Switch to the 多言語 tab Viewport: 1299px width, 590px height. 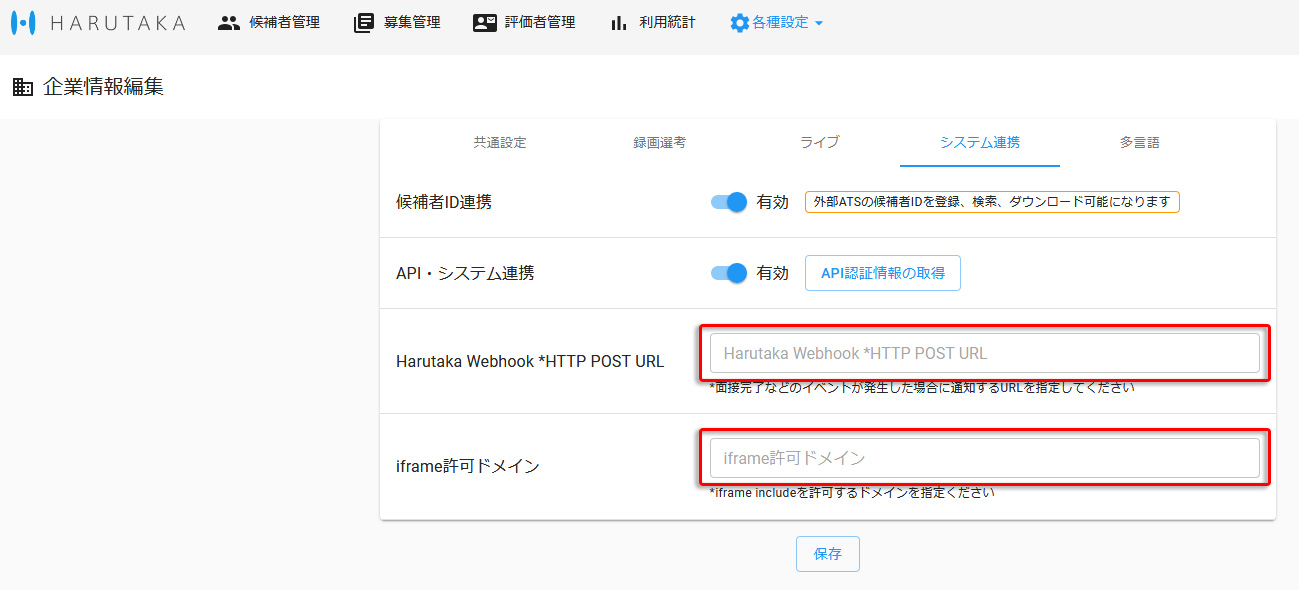pos(1139,142)
